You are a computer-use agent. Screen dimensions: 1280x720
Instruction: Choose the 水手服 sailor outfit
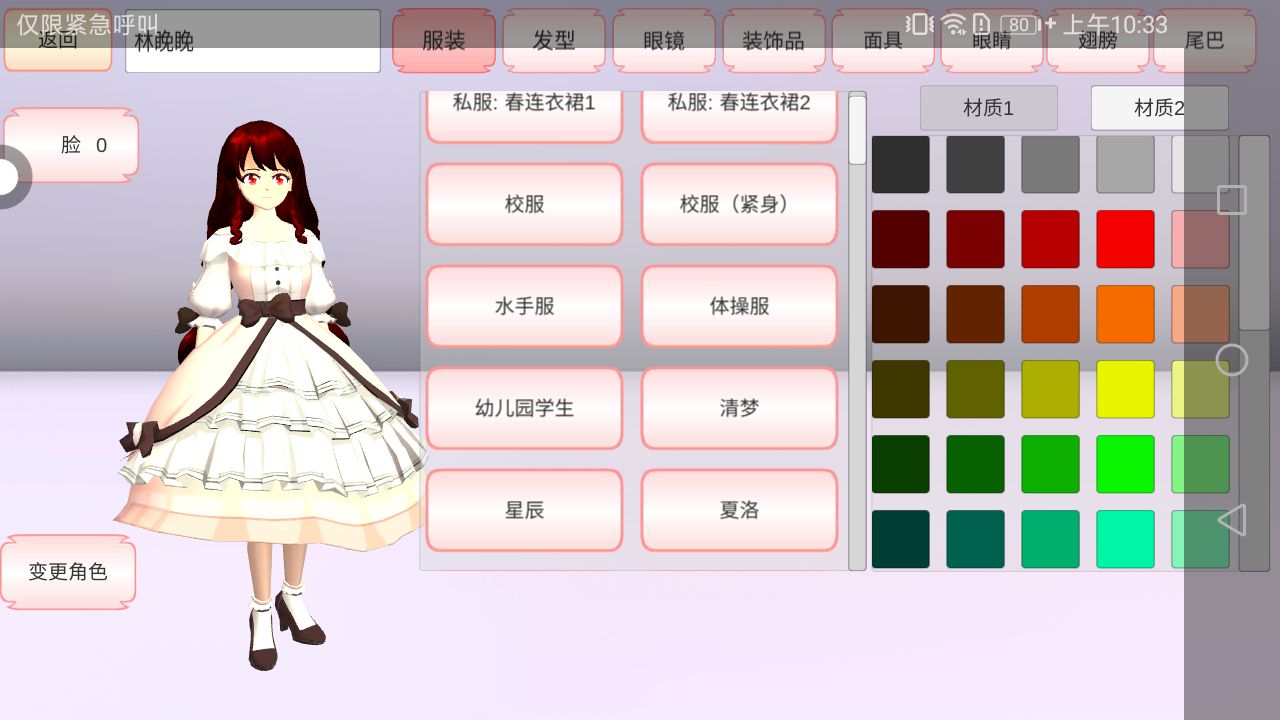[524, 306]
